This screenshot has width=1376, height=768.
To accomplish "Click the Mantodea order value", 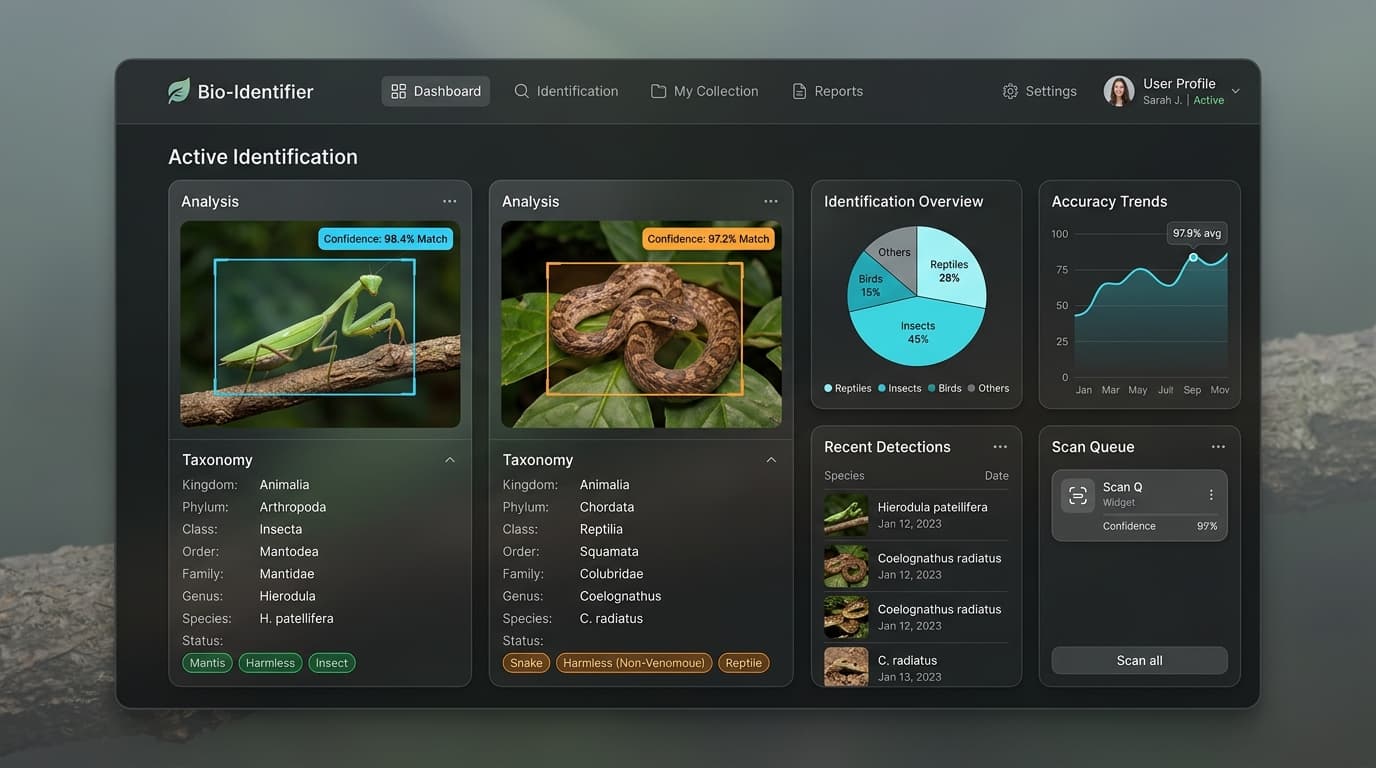I will point(289,552).
